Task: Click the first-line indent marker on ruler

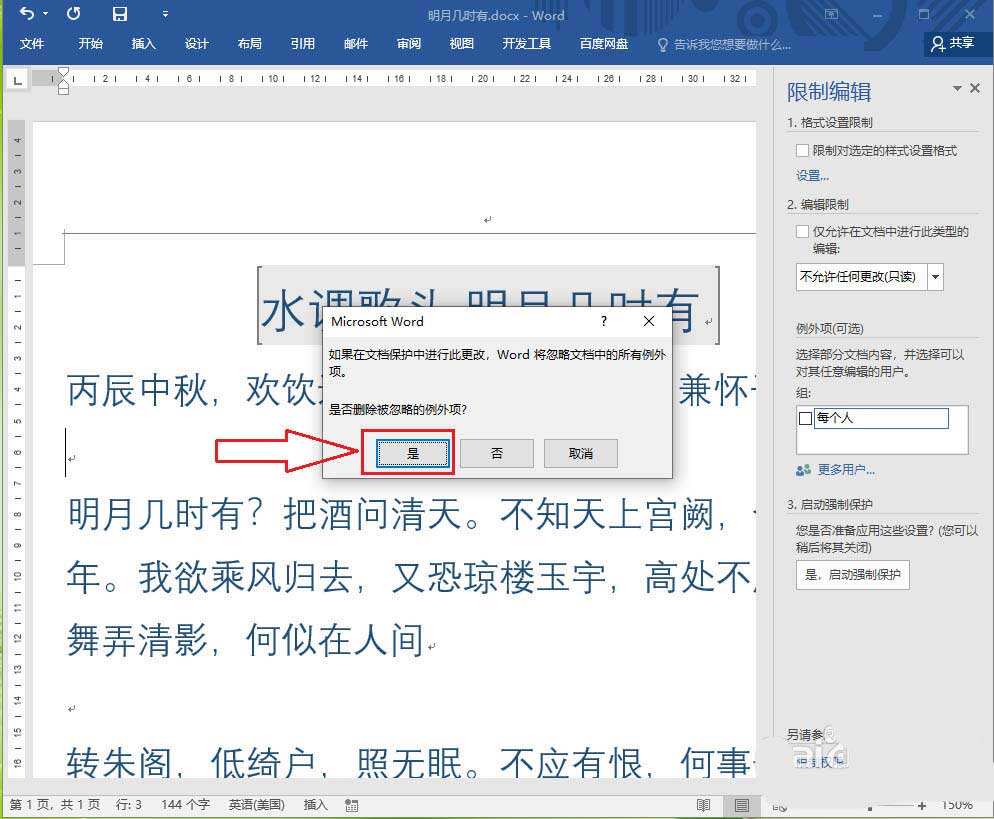Action: 63,74
